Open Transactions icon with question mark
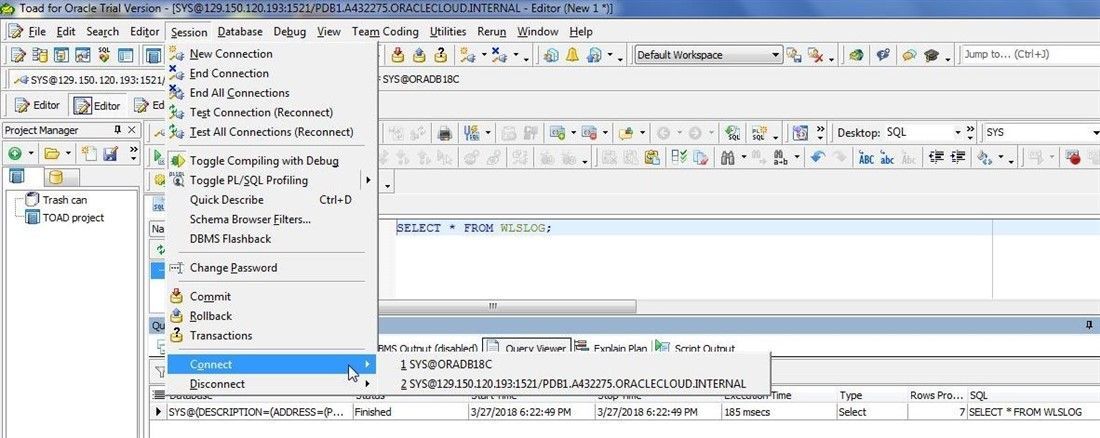Image resolution: width=1100 pixels, height=438 pixels. (441, 55)
